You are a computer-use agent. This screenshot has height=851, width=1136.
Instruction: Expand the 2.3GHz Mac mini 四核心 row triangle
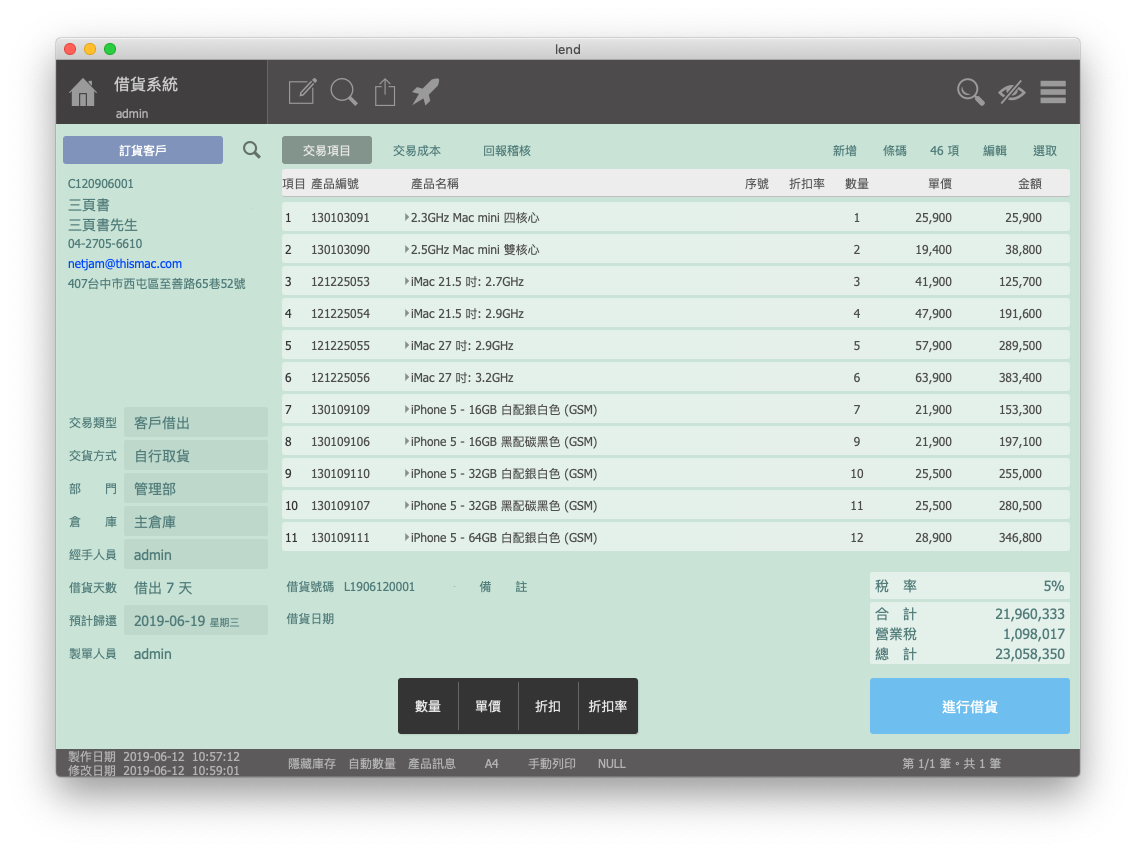[406, 217]
